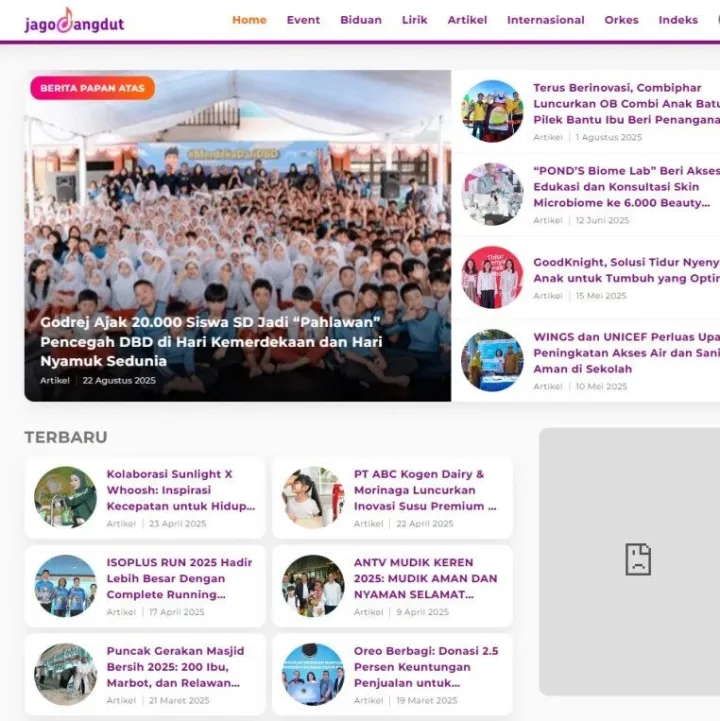Click the Gerakan Masjid Bersih thumbnail
Screen dimensions: 720x721
tap(65, 674)
